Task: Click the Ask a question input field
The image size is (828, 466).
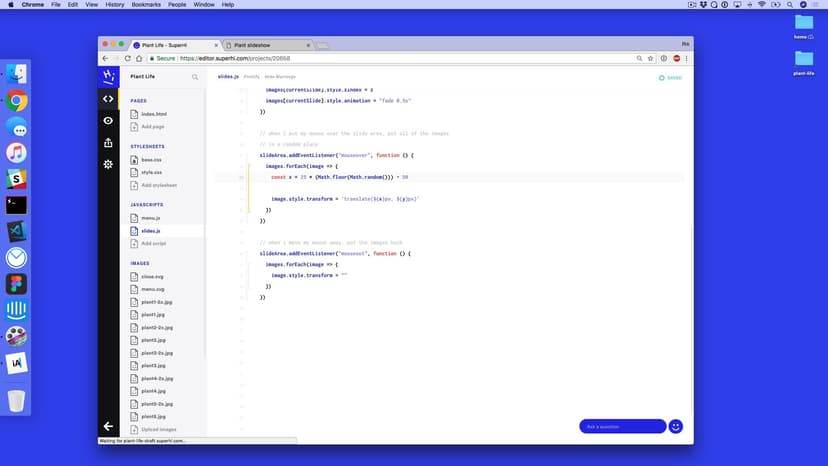Action: point(622,426)
